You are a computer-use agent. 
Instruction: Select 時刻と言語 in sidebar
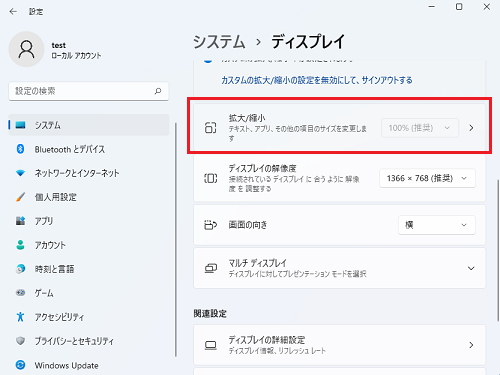pyautogui.click(x=89, y=269)
